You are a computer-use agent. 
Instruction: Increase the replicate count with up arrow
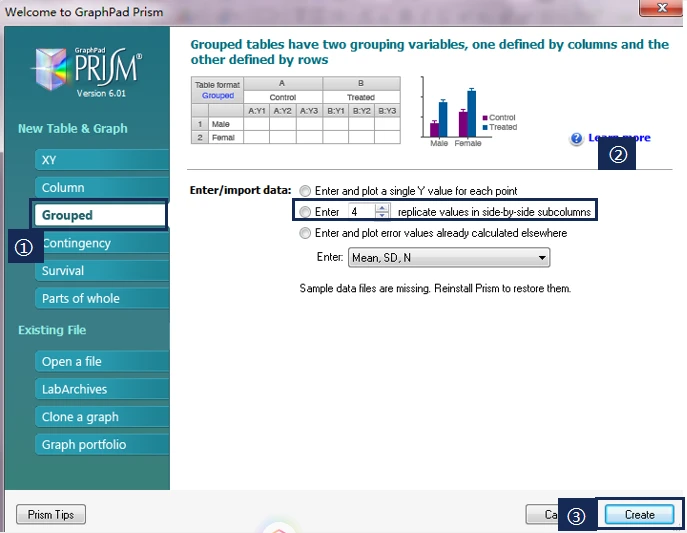382,208
